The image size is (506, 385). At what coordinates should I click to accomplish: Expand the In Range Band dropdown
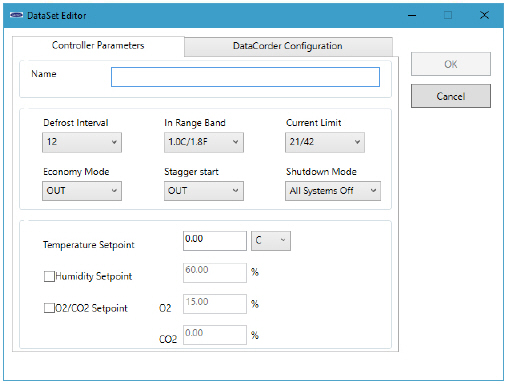(x=204, y=142)
